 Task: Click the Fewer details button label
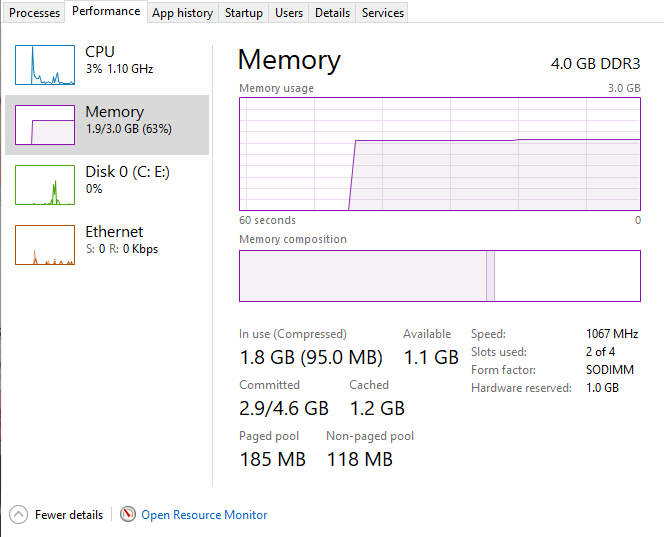[69, 515]
